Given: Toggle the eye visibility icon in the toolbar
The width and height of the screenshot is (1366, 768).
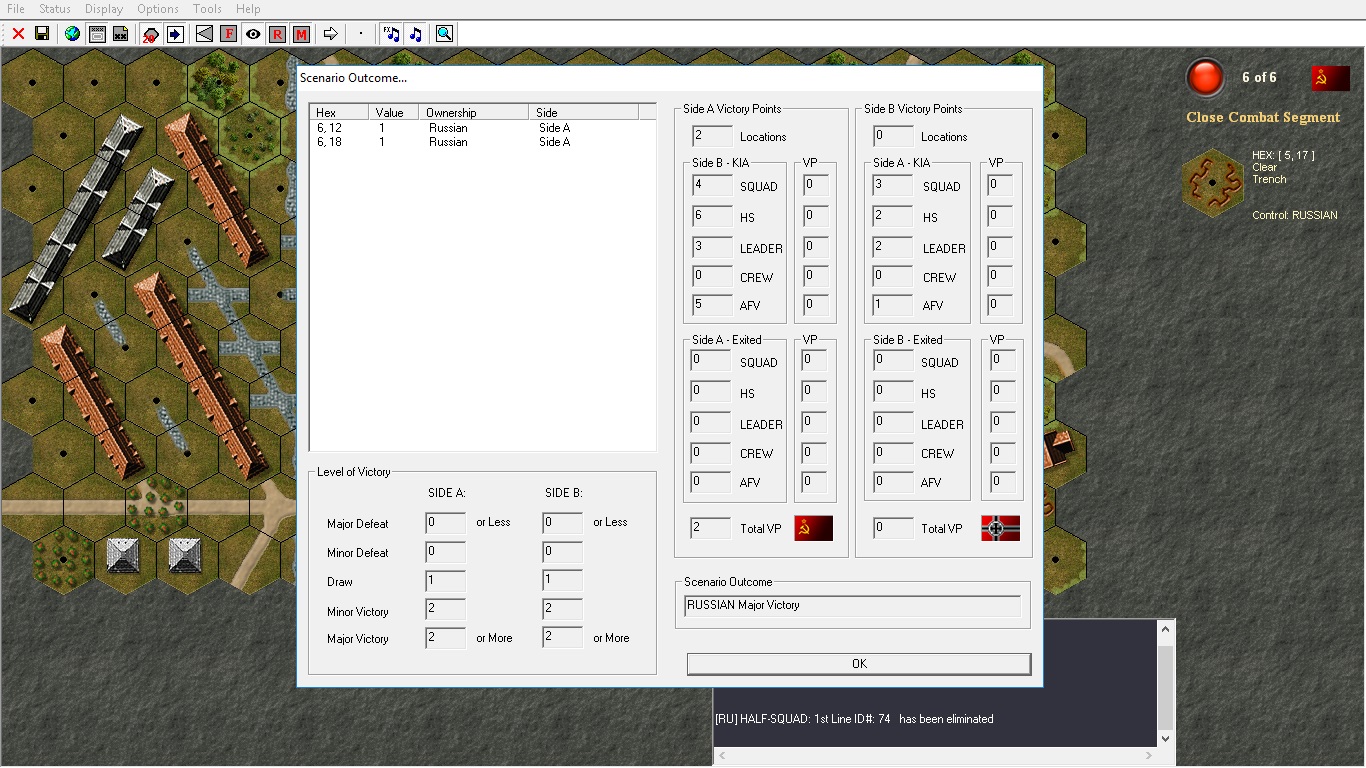Looking at the screenshot, I should click(x=253, y=34).
